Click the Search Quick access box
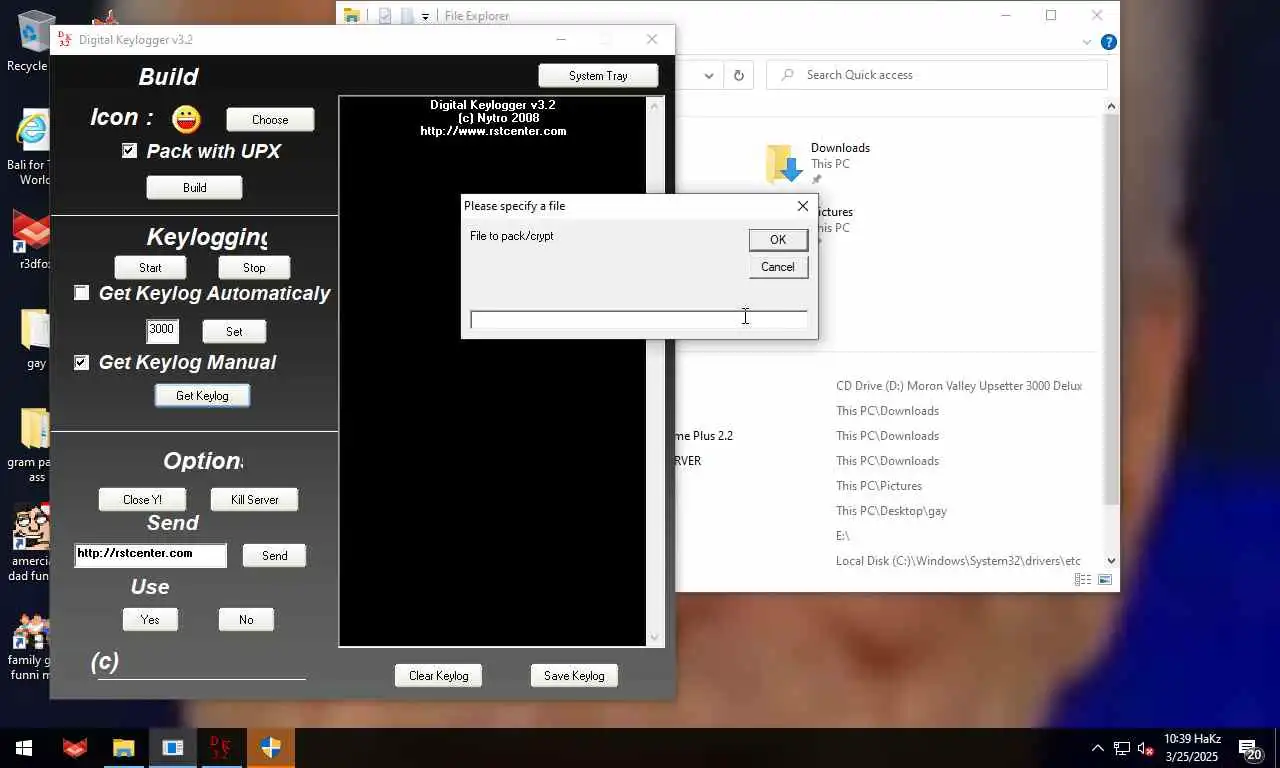 (937, 75)
